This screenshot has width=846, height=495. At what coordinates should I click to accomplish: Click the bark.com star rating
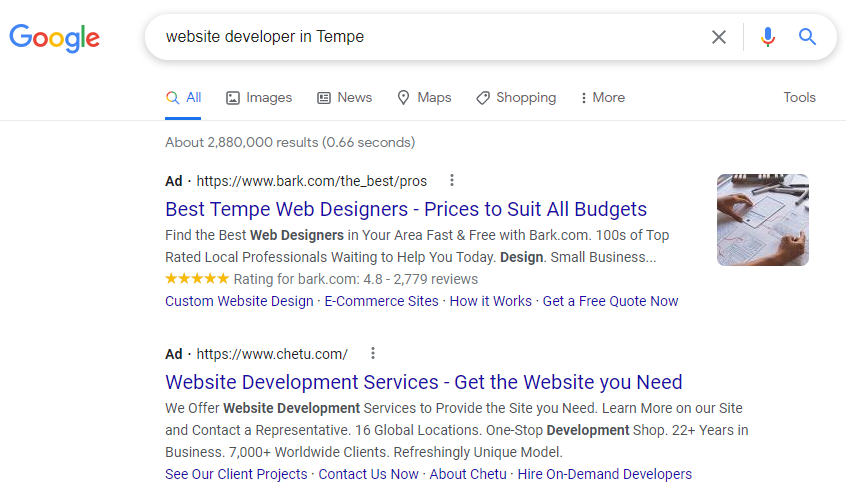tap(197, 279)
